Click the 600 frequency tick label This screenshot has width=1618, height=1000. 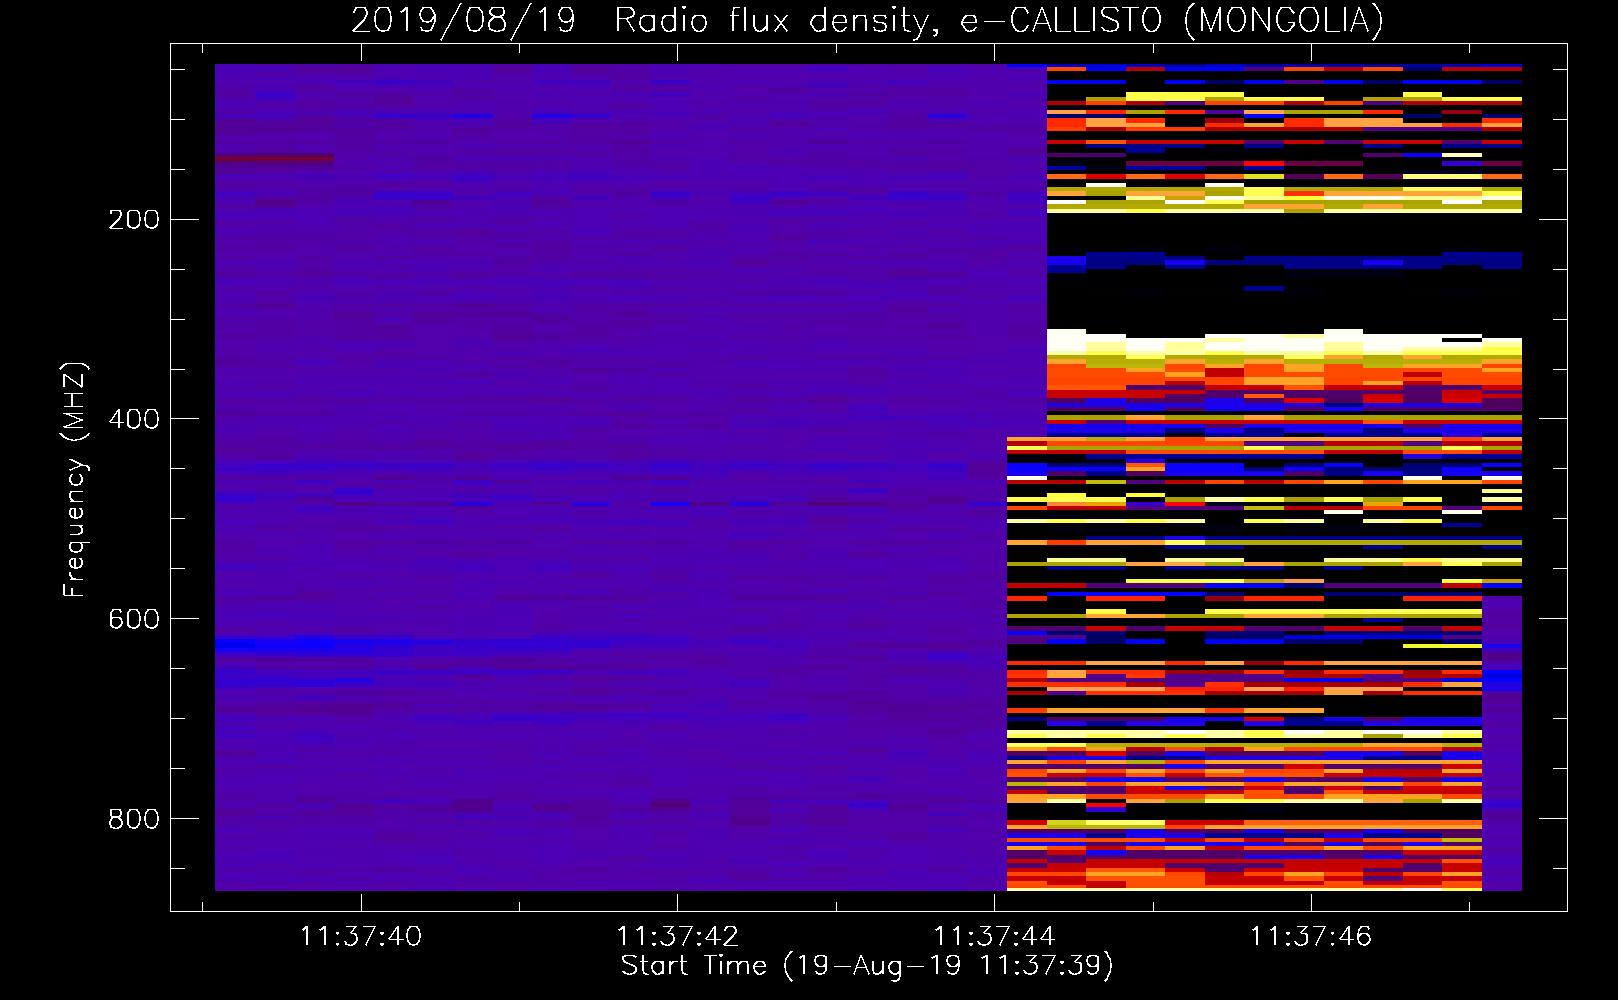[x=134, y=619]
